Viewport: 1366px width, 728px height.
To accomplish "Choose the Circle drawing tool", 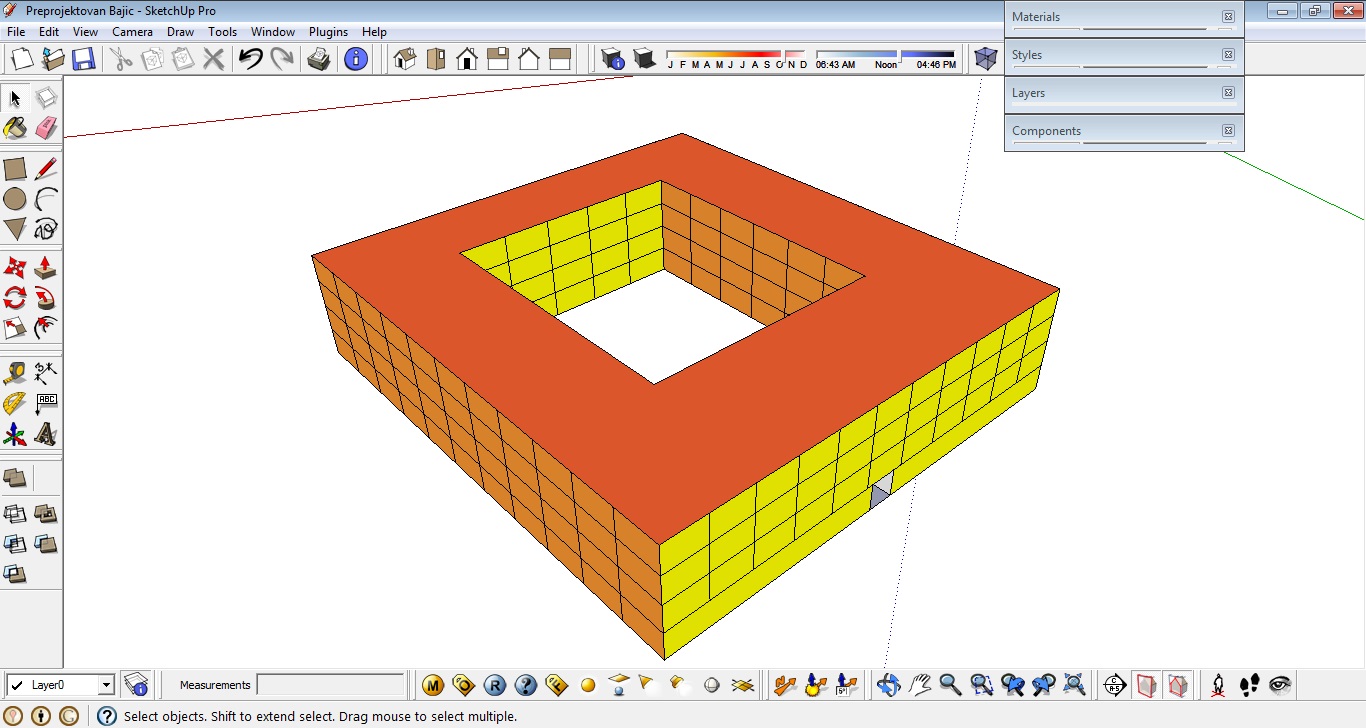I will click(15, 199).
